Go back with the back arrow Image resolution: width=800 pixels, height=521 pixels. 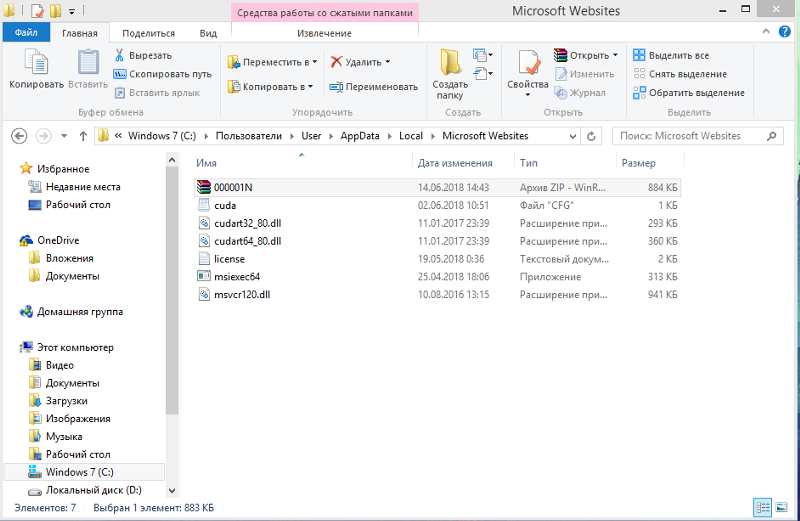pyautogui.click(x=19, y=136)
